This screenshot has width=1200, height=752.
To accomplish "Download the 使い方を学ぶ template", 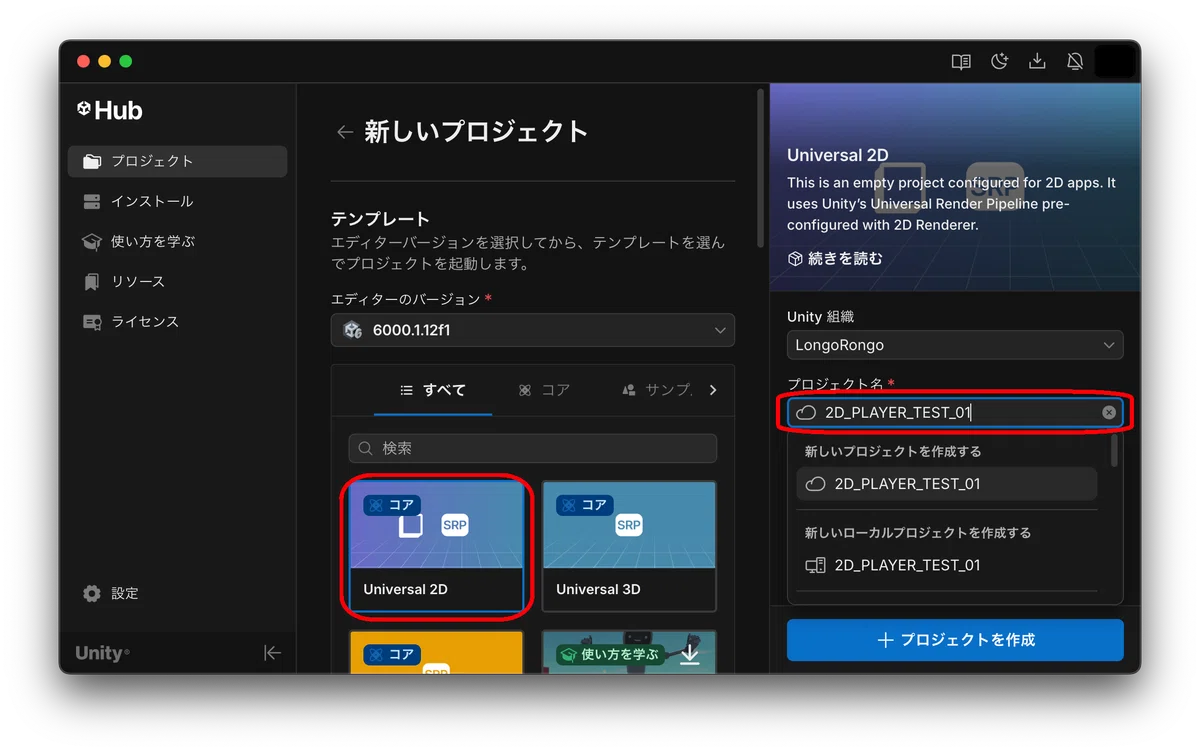I will [x=690, y=655].
